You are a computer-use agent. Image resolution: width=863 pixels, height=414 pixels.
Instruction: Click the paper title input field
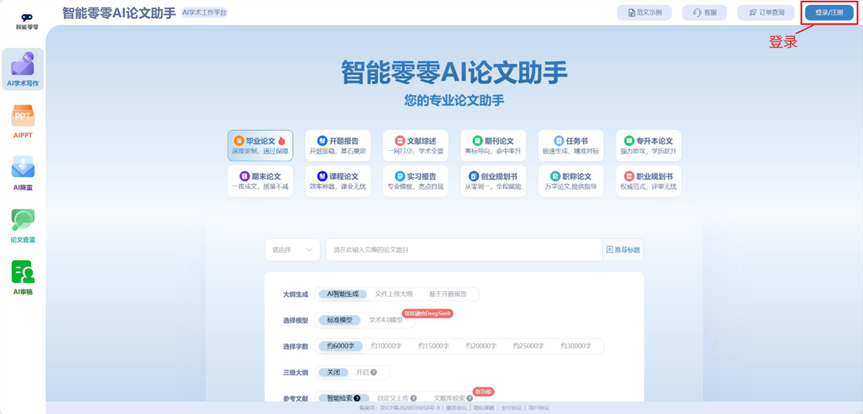(464, 250)
